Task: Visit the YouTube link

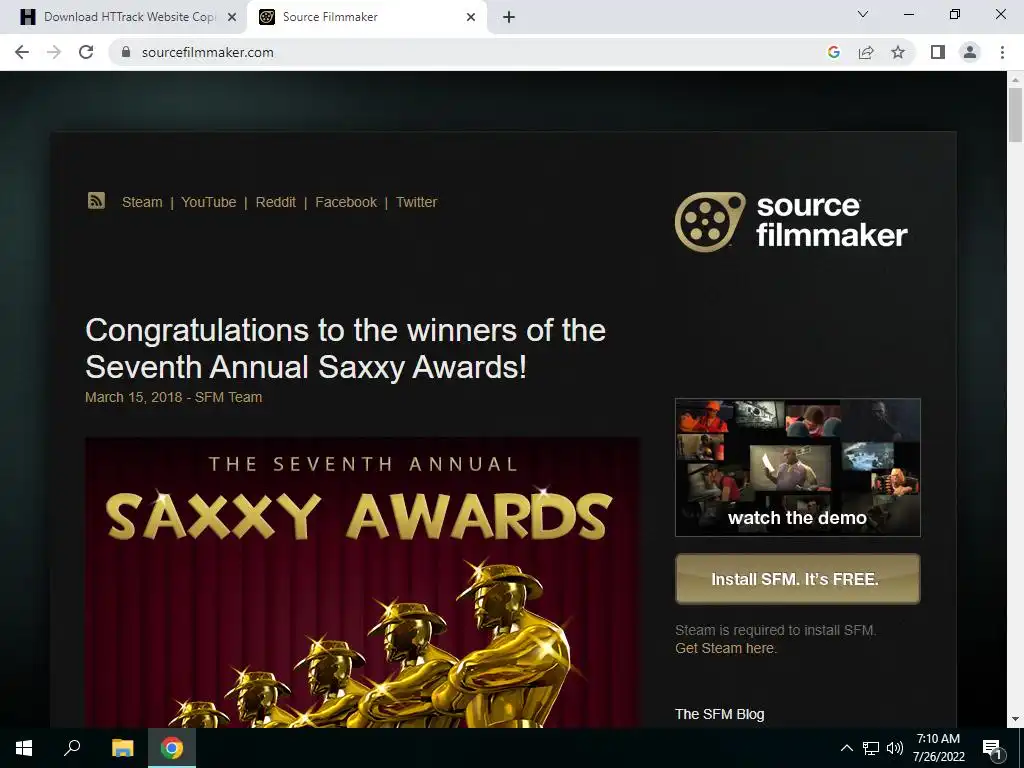Action: pyautogui.click(x=208, y=202)
